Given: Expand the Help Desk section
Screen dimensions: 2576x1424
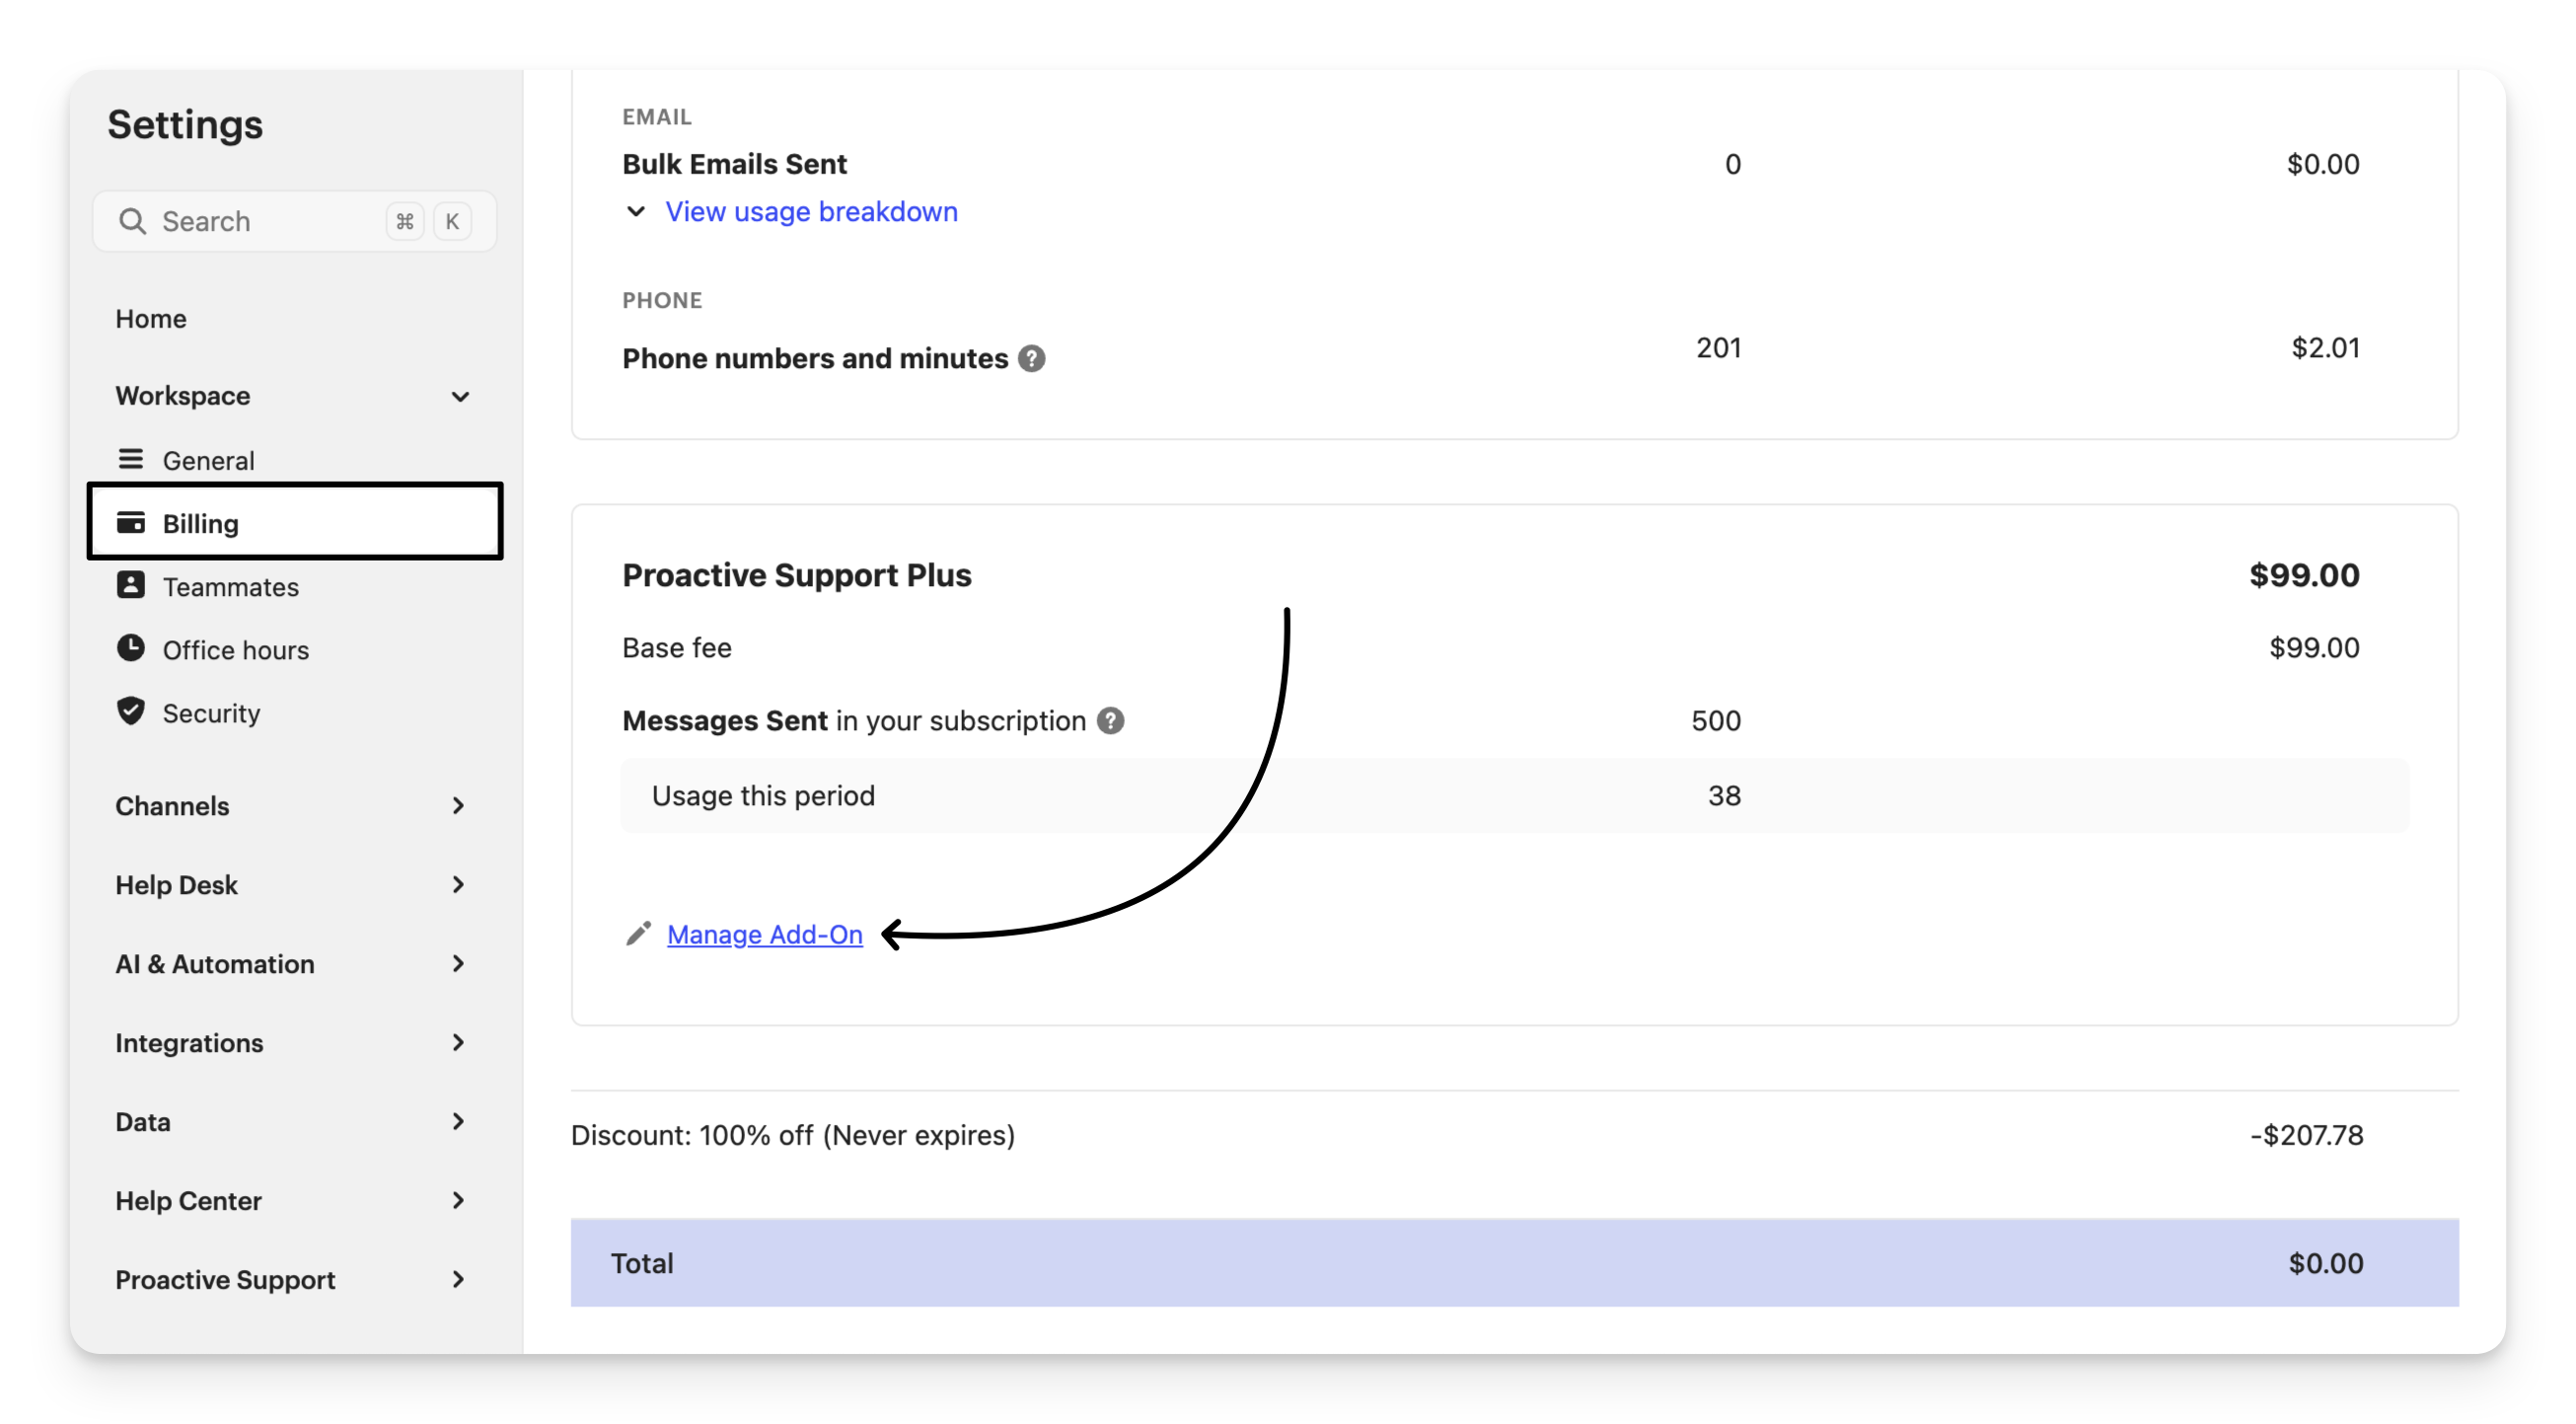Looking at the screenshot, I should coord(458,885).
